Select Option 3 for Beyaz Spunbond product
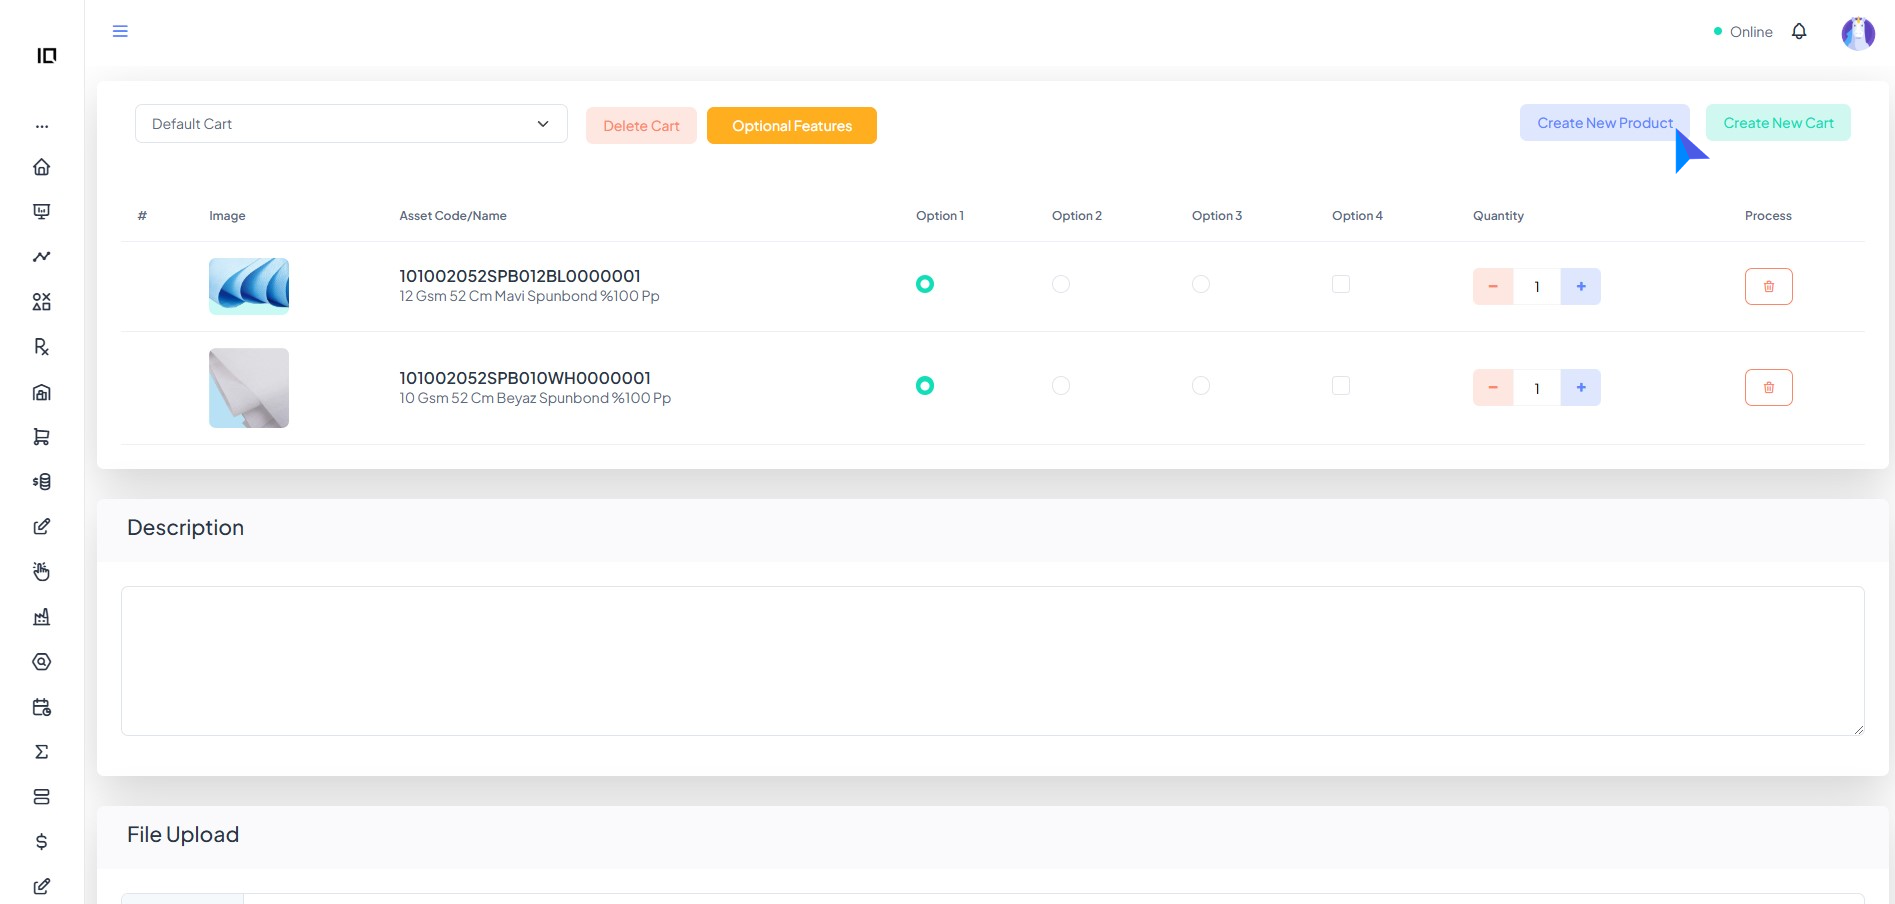 coord(1201,386)
